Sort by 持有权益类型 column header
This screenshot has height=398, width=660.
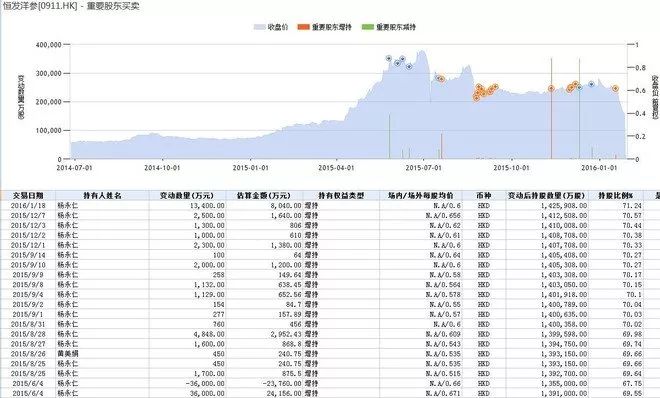coord(341,196)
